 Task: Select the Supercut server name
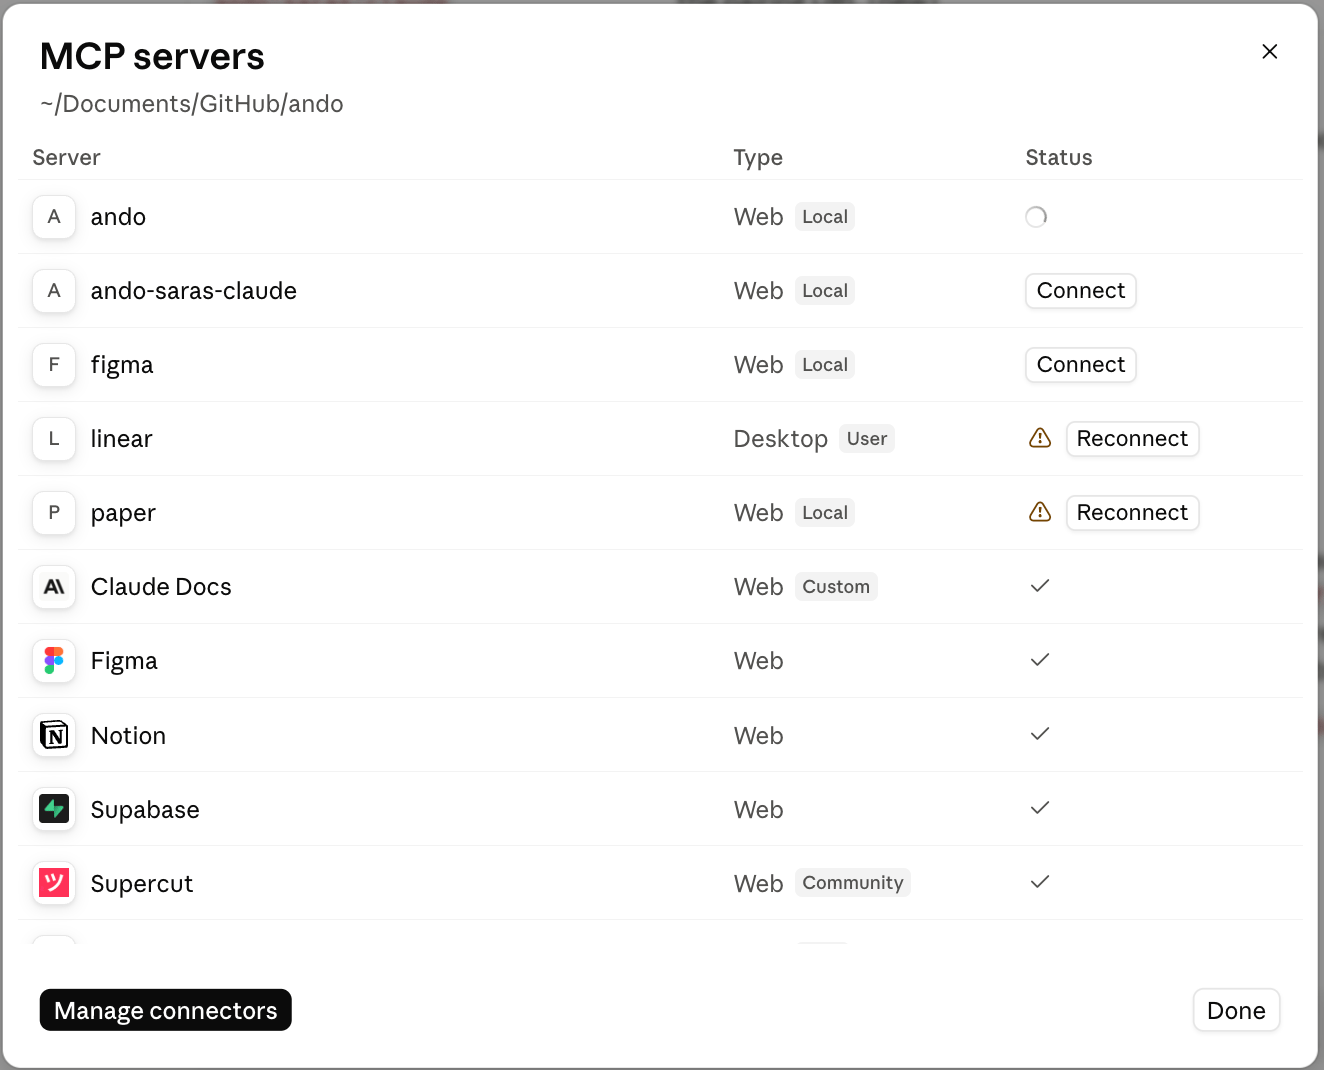tap(142, 884)
